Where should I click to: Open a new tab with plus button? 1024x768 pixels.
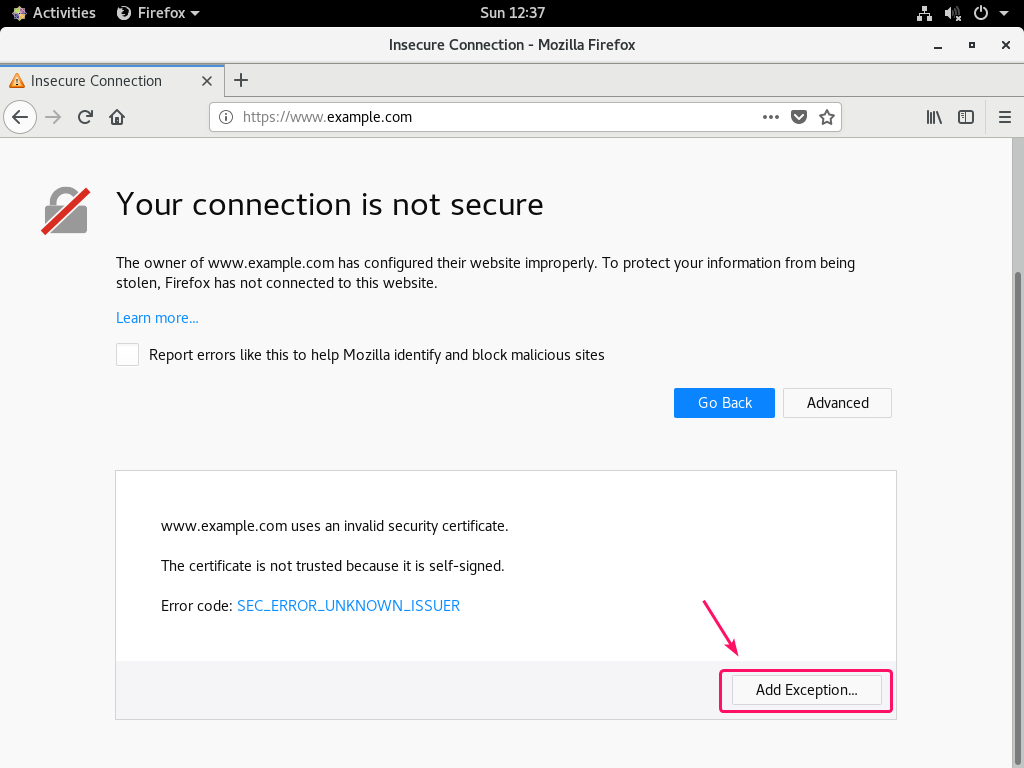click(x=240, y=81)
